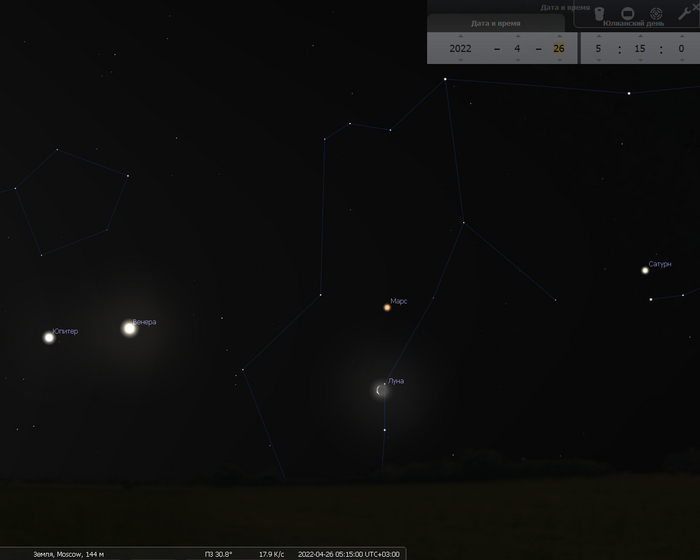Decrease the year 2022 with down arrow

click(460, 60)
